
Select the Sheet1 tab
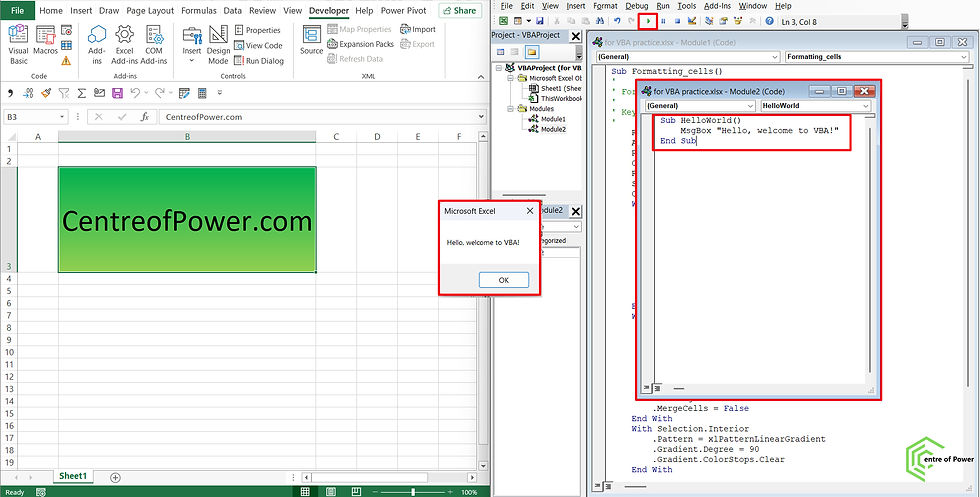pyautogui.click(x=72, y=476)
